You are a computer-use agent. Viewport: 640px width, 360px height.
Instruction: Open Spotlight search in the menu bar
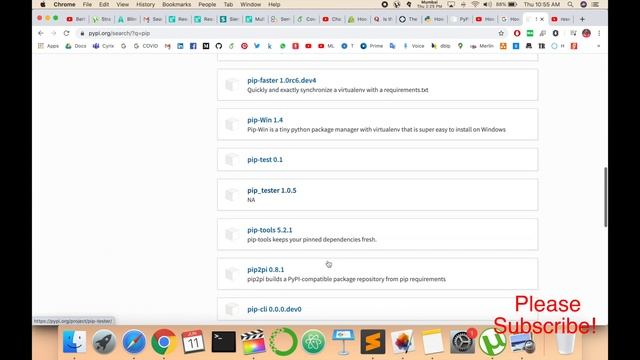tap(570, 4)
